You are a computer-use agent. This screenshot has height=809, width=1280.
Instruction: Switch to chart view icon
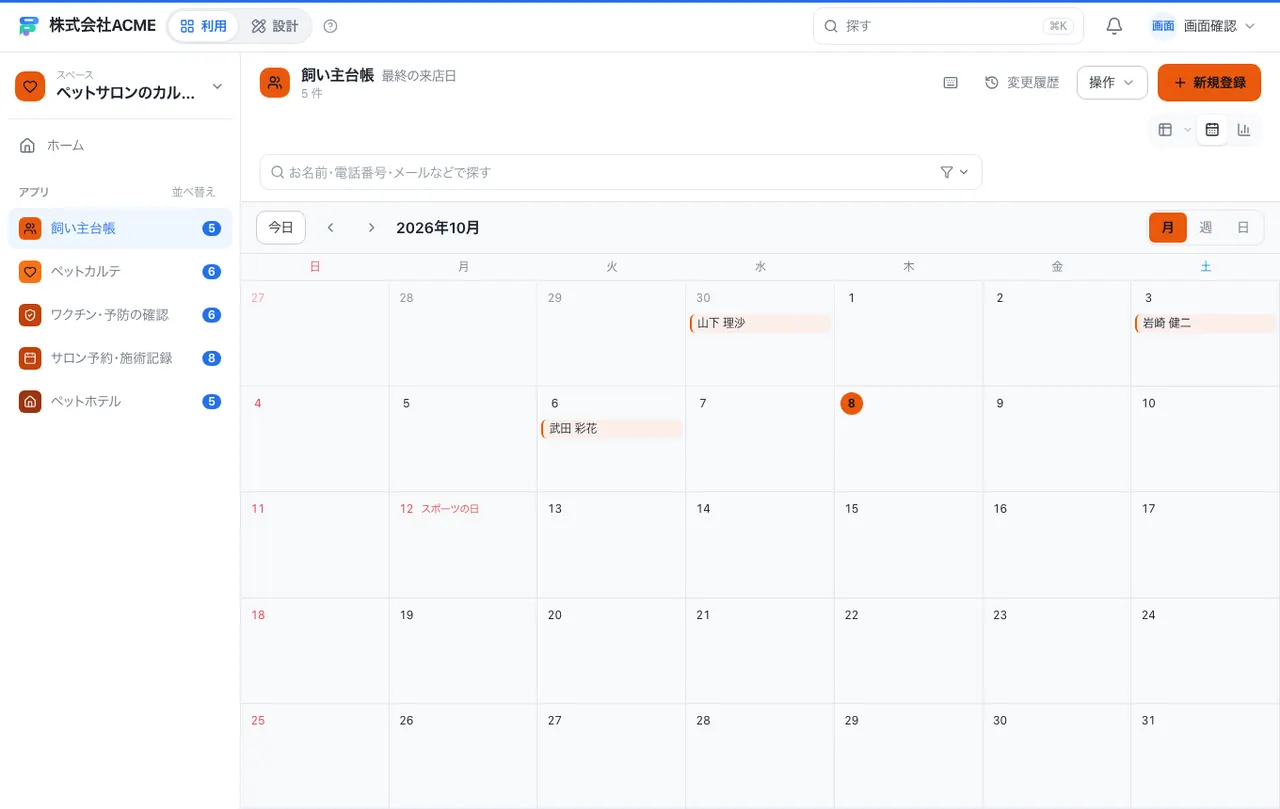[1244, 129]
